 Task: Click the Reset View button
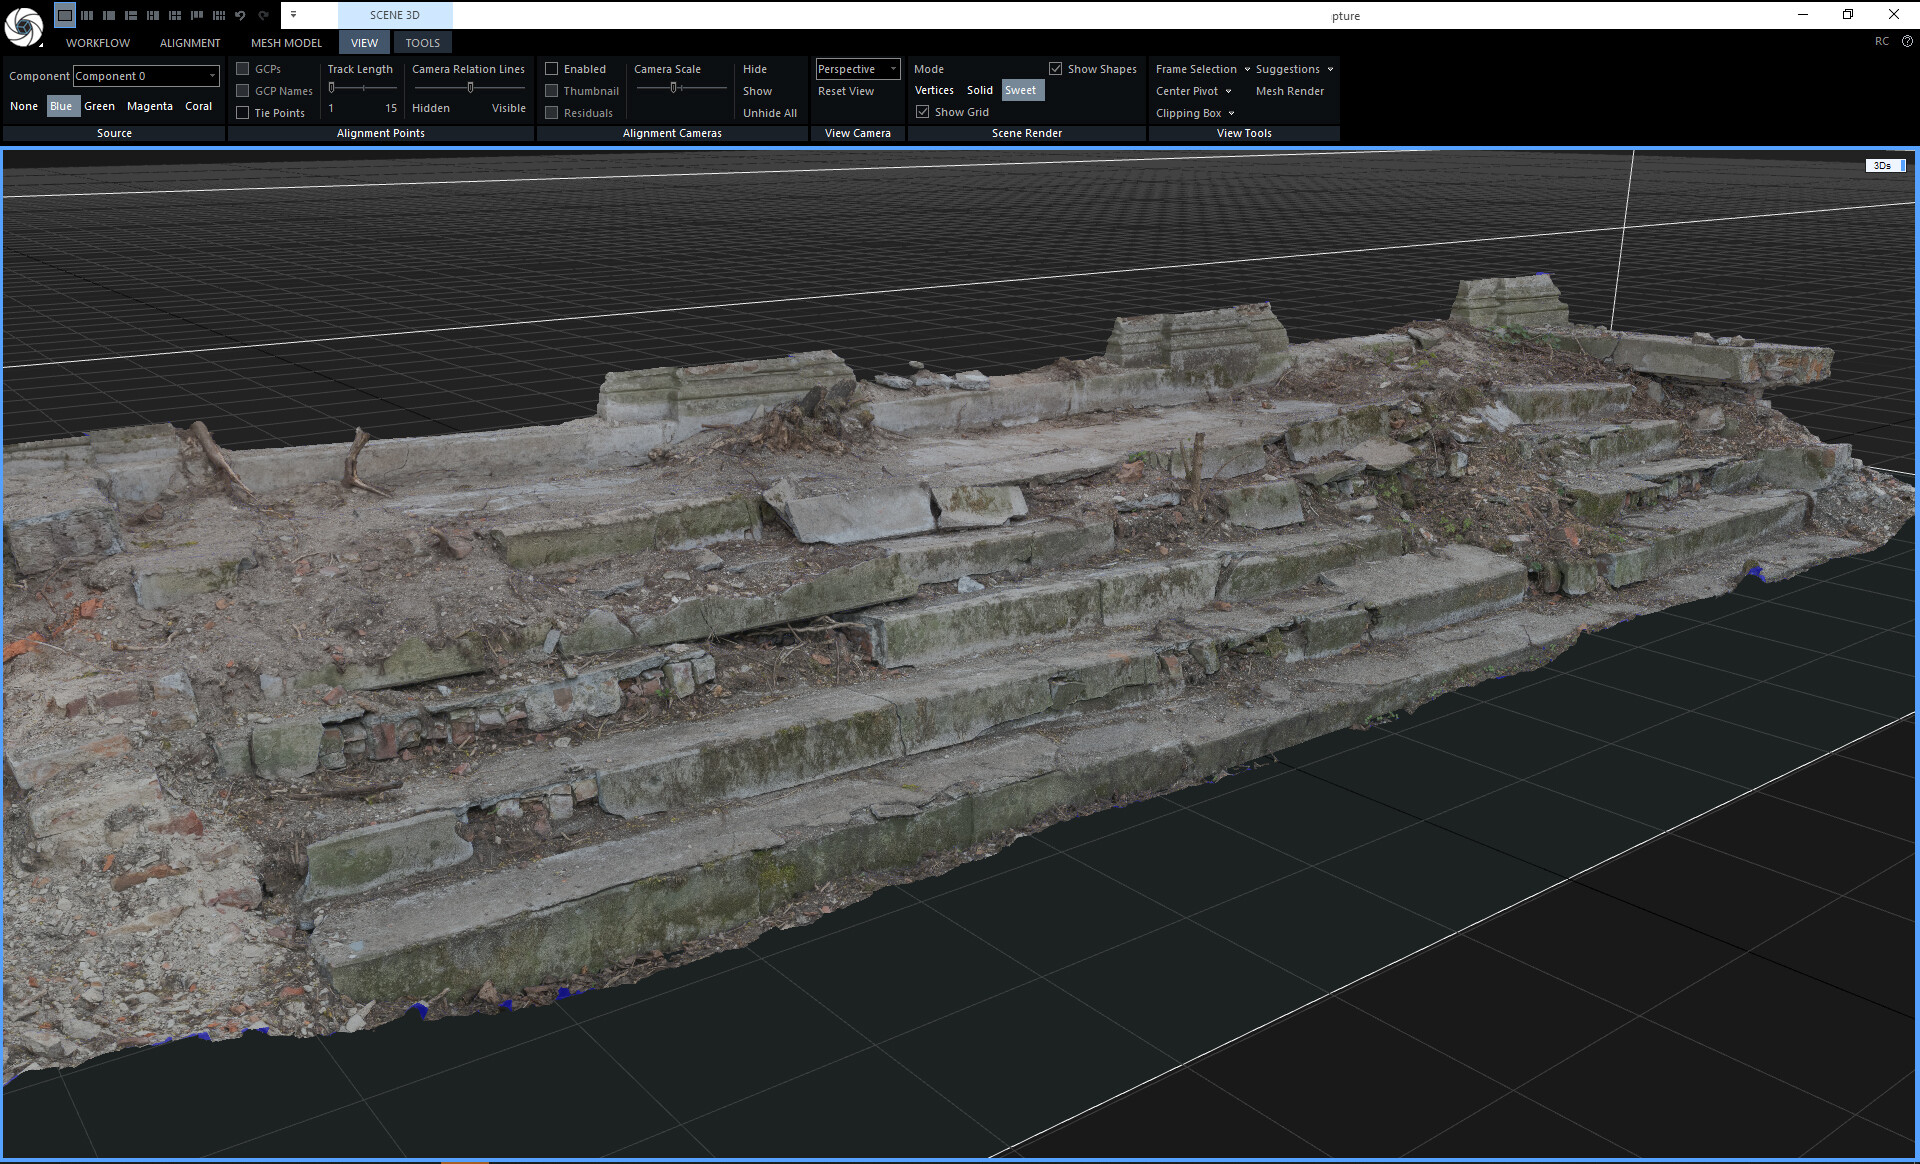[x=845, y=91]
